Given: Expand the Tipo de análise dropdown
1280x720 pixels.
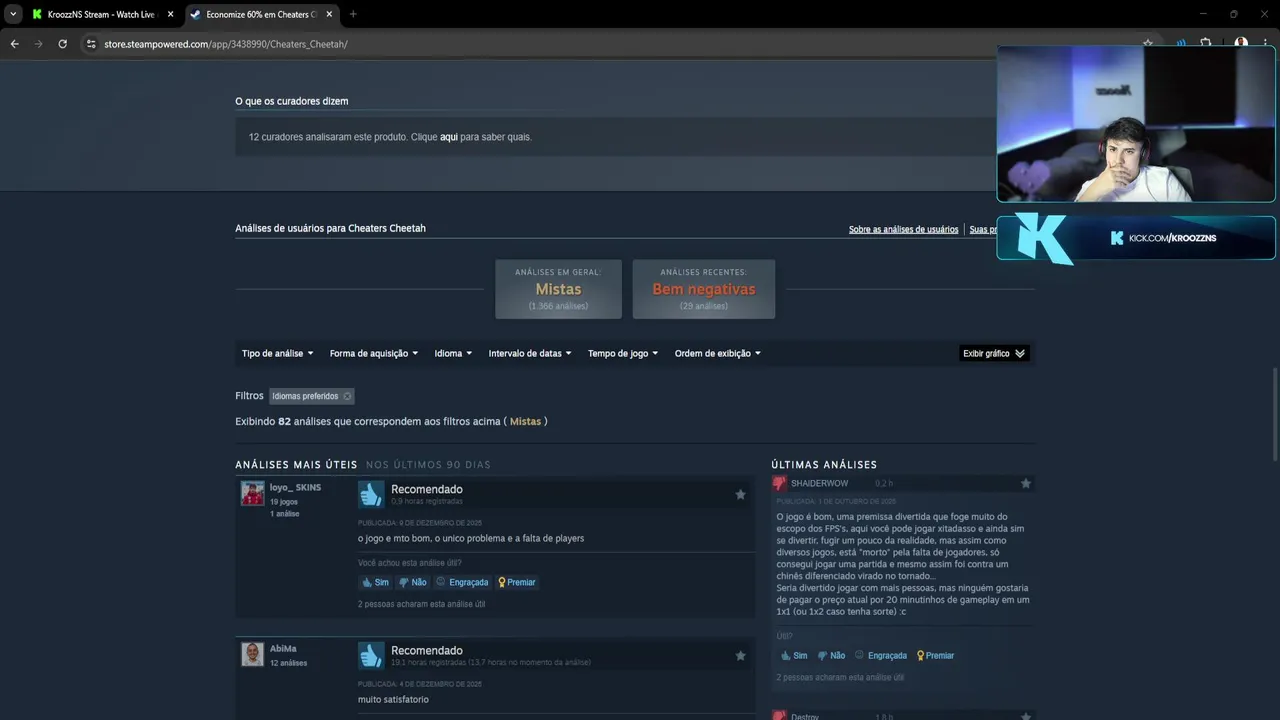Looking at the screenshot, I should click(277, 353).
